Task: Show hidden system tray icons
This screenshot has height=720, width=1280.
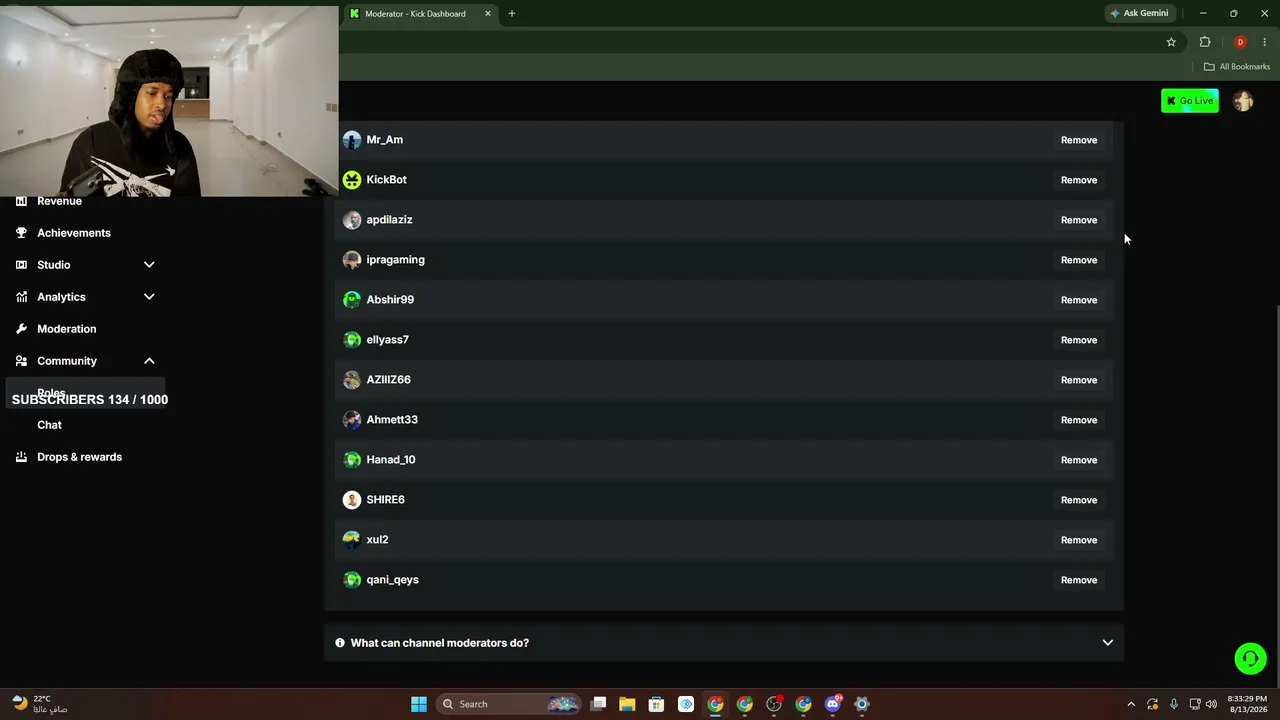Action: (1131, 704)
